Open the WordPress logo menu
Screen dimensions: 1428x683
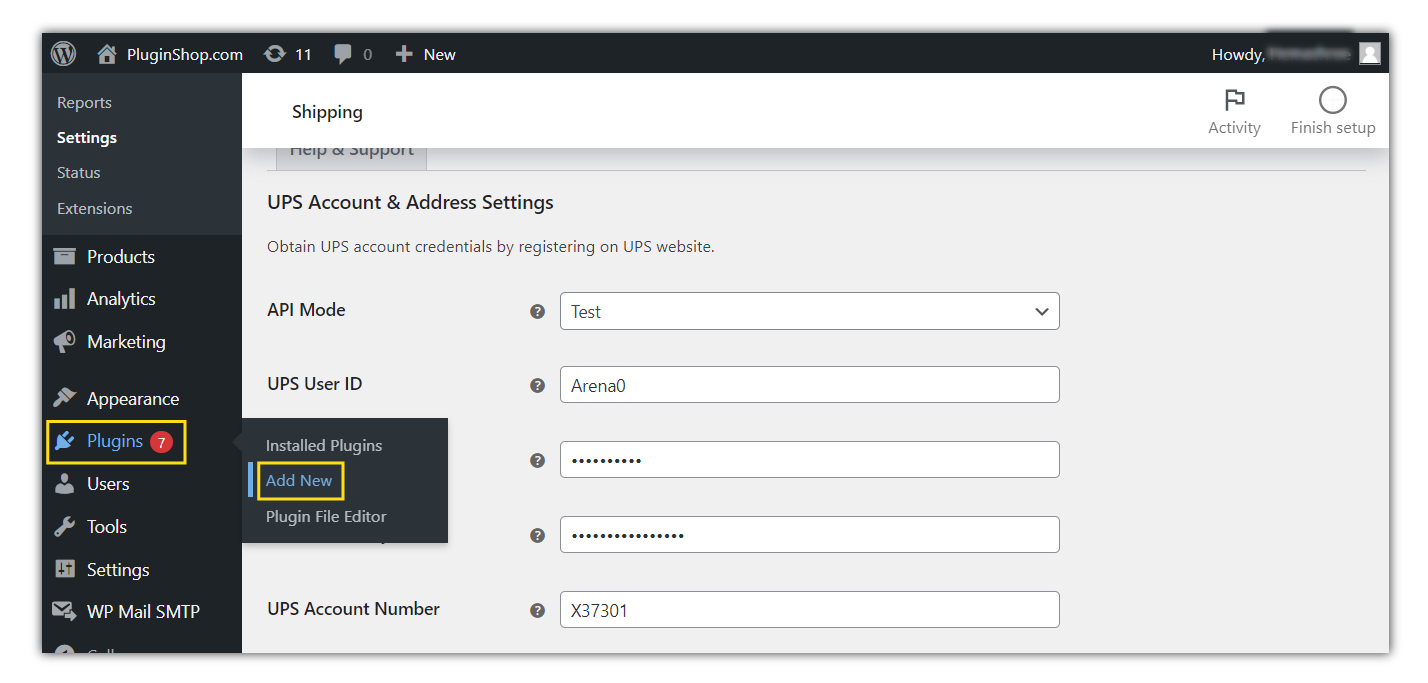[x=64, y=54]
